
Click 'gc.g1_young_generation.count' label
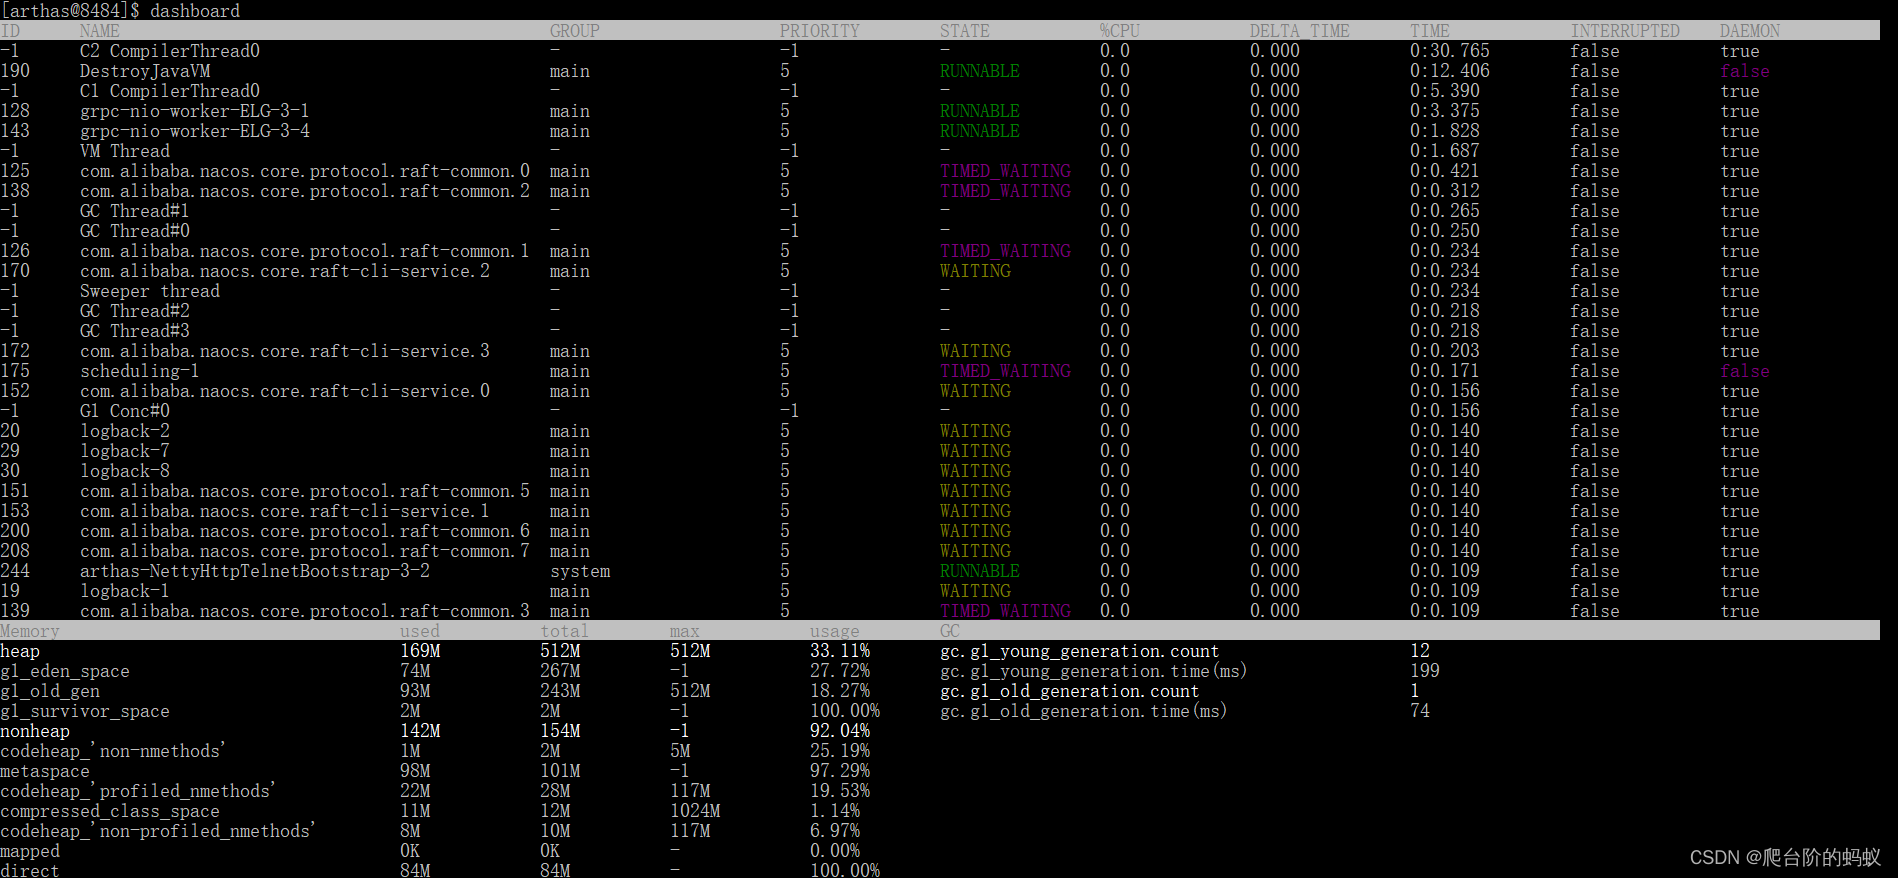pos(1080,651)
